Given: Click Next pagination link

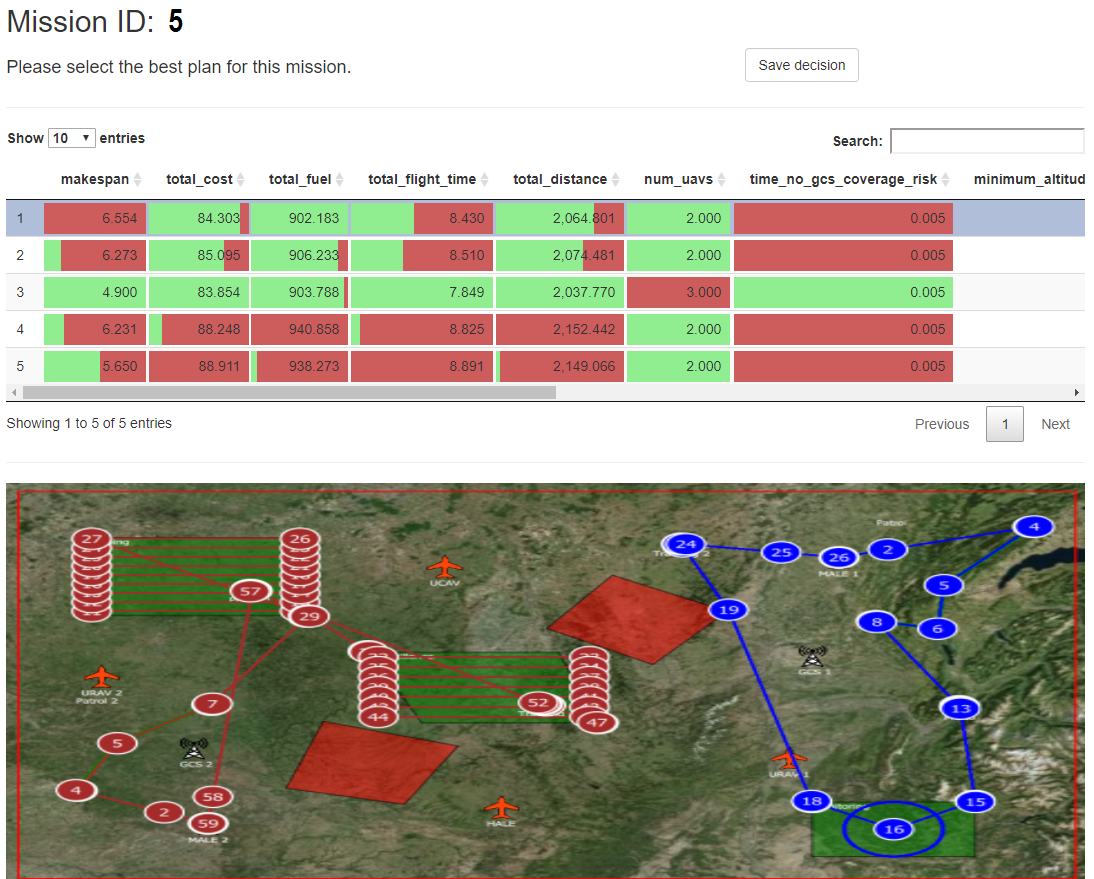Looking at the screenshot, I should point(1055,424).
